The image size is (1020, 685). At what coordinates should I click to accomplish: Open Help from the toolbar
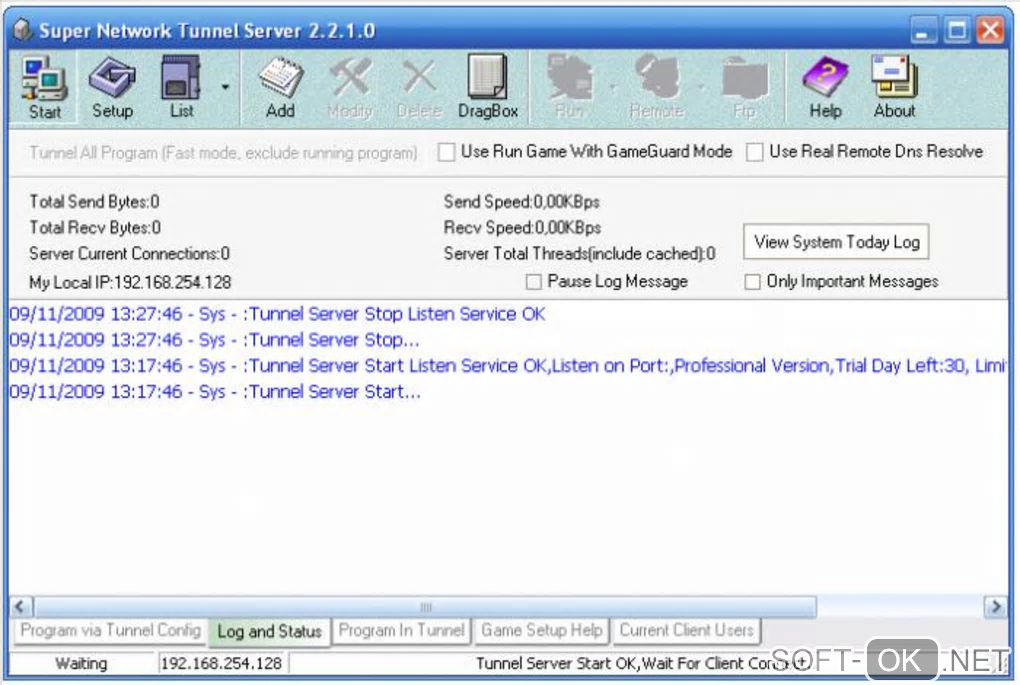tap(825, 88)
